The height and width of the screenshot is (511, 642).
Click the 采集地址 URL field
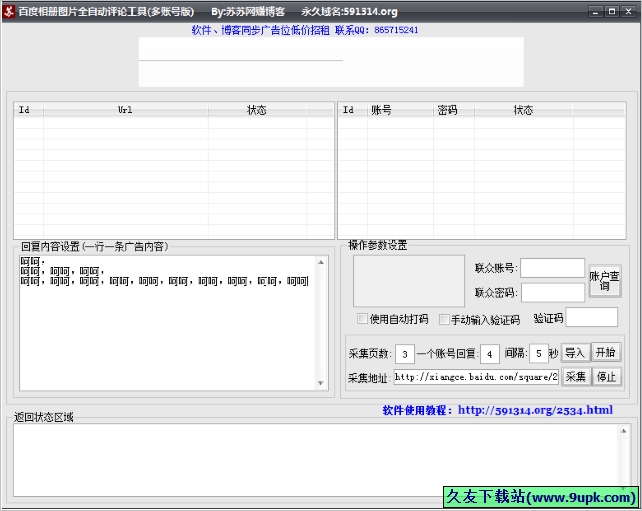[476, 377]
